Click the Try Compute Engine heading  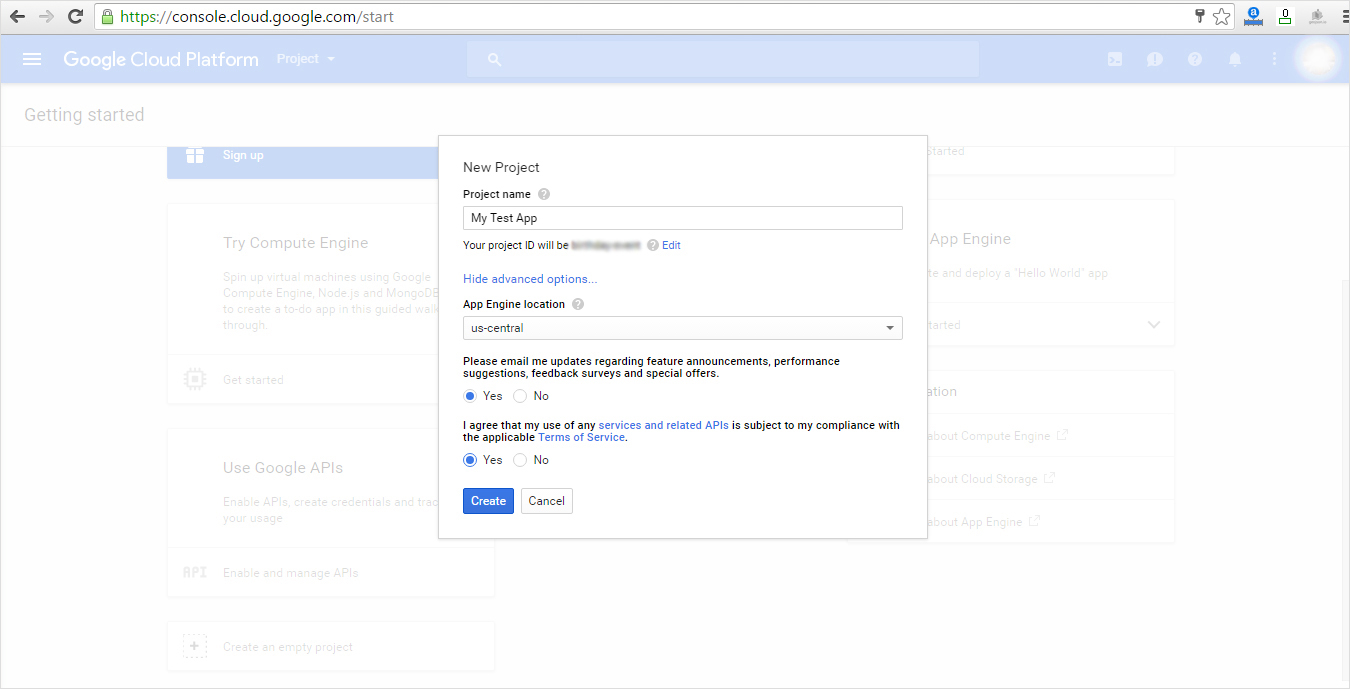[x=296, y=243]
